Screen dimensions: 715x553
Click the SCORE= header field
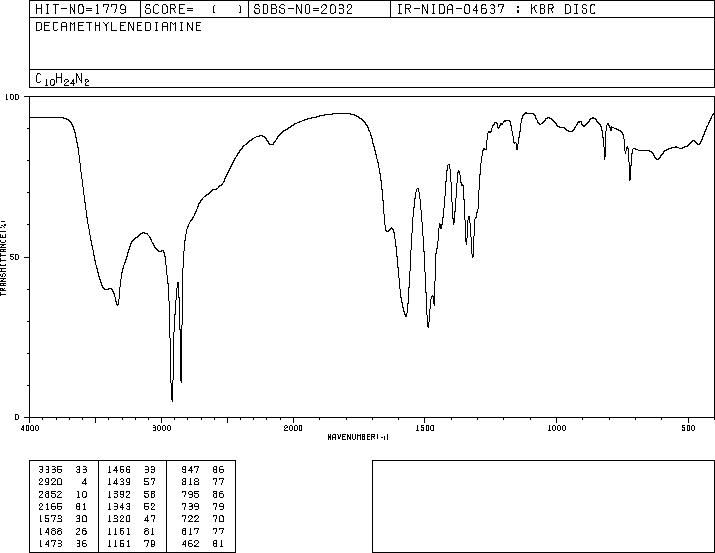(x=194, y=9)
